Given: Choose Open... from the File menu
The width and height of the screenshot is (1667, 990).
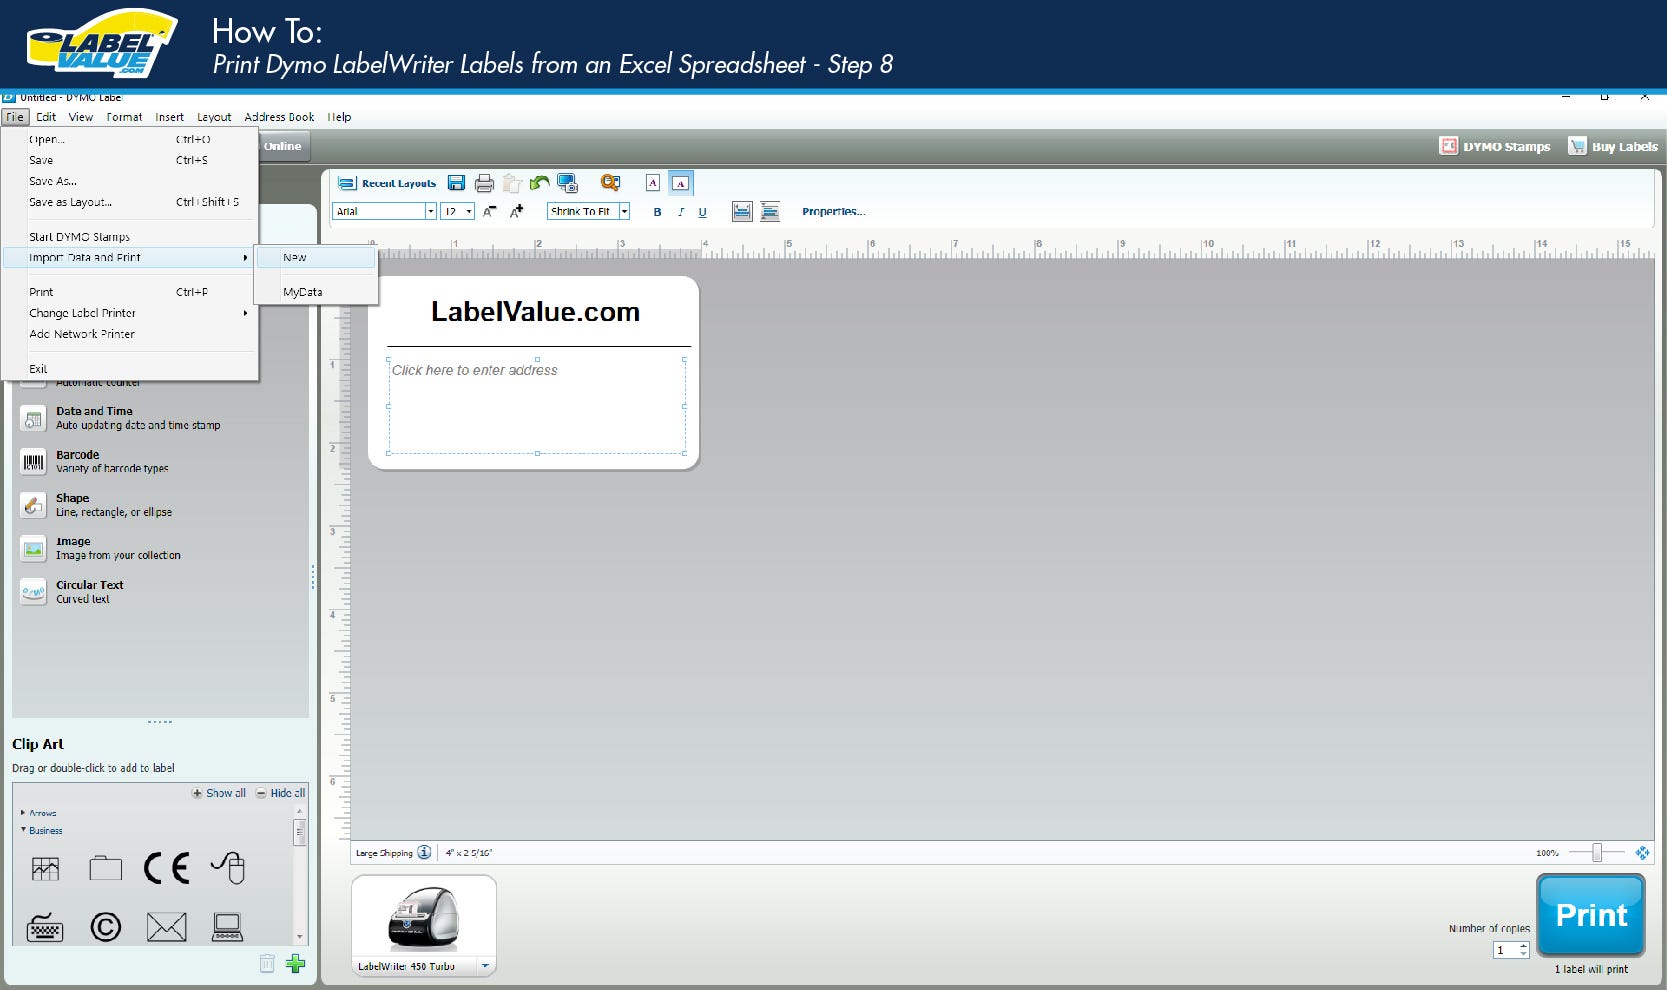Looking at the screenshot, I should (x=130, y=139).
